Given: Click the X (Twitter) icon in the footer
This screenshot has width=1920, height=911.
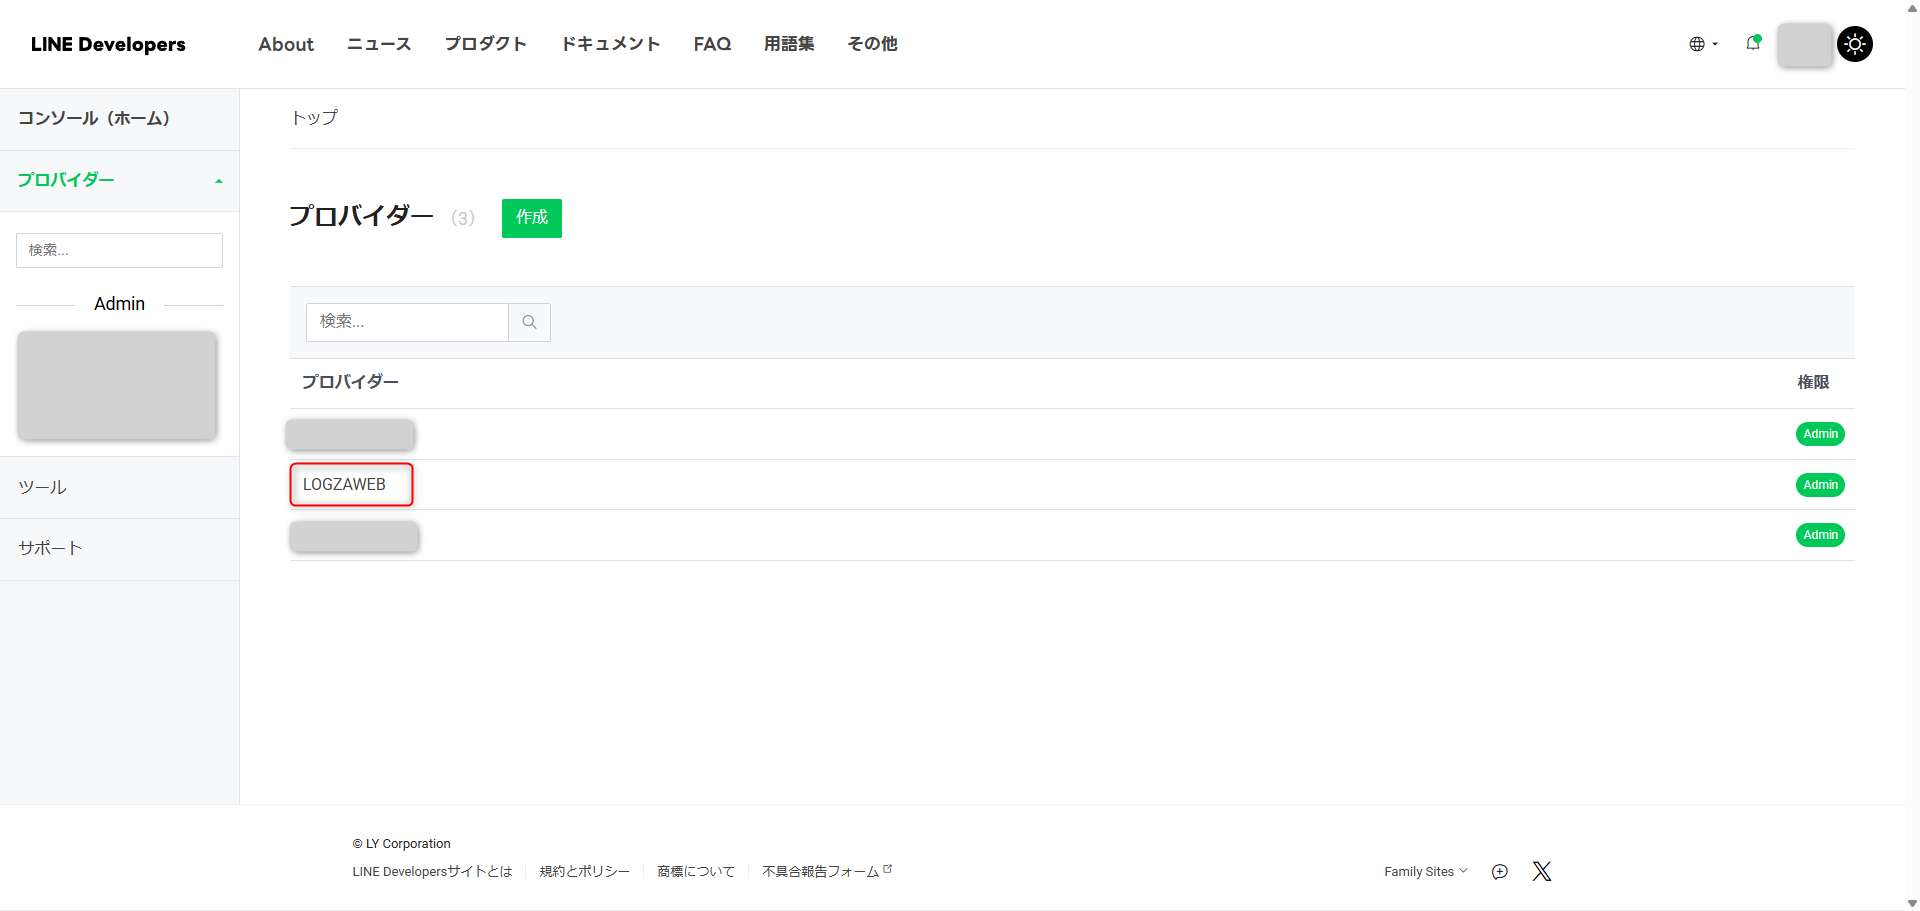Looking at the screenshot, I should [1541, 871].
